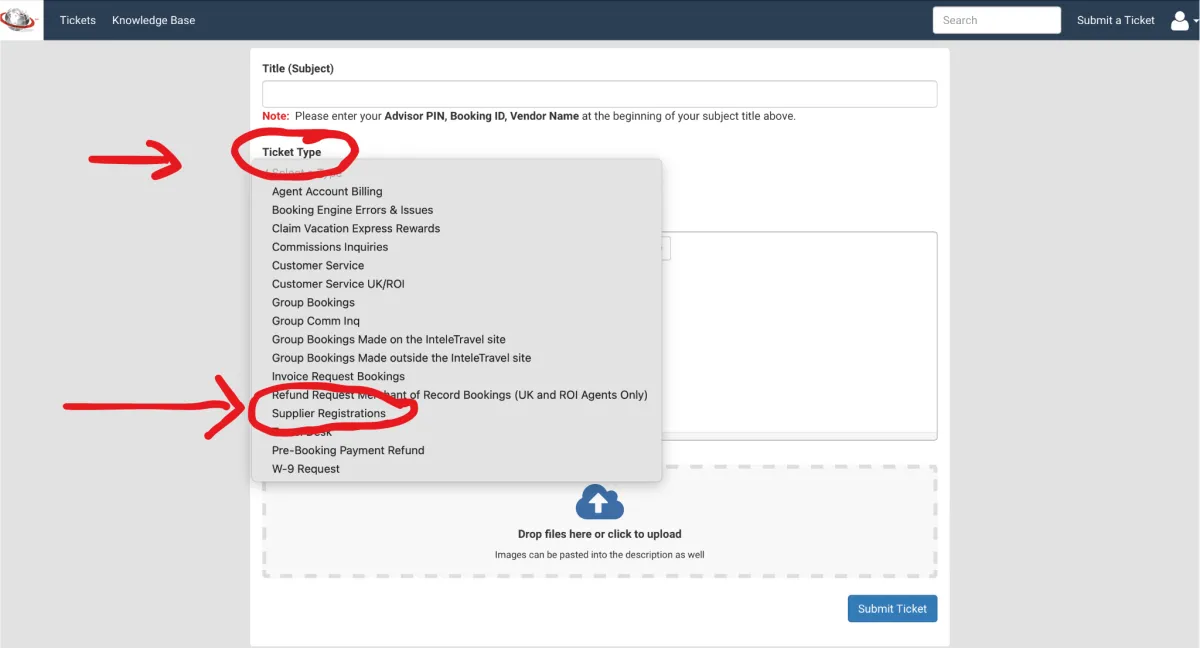Click the company logo in header
1200x648 pixels.
(18, 20)
